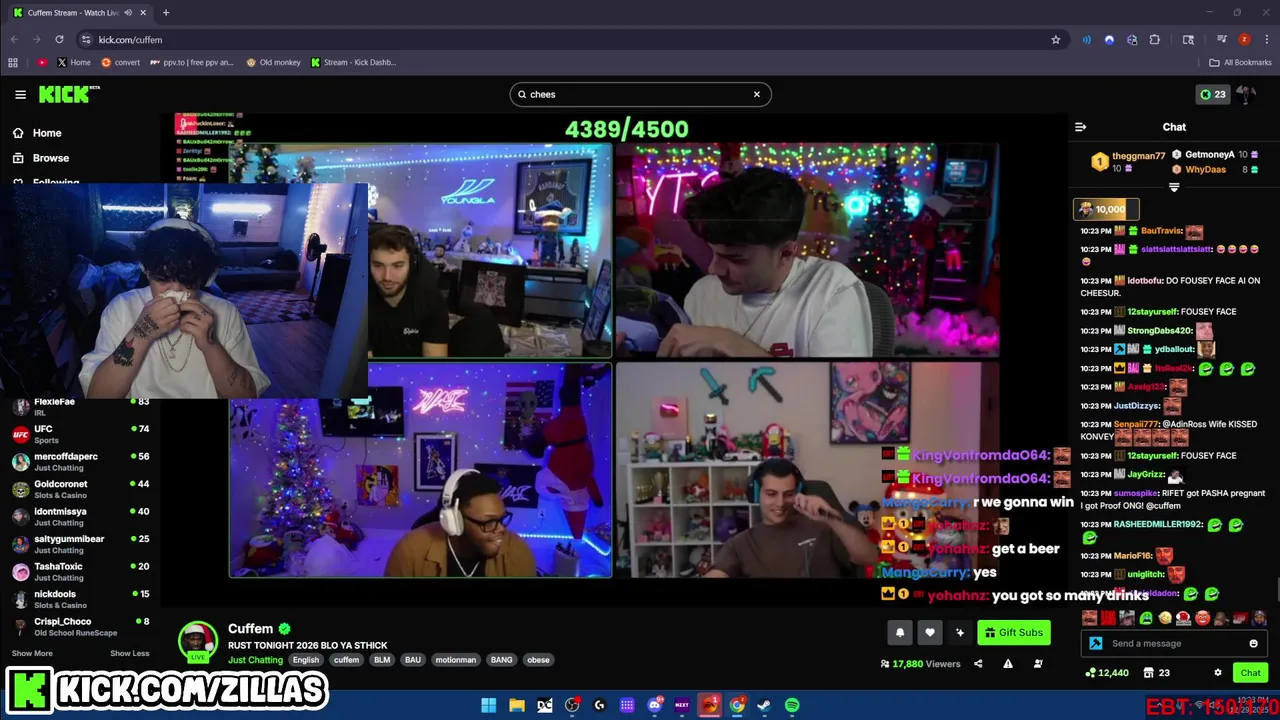
Task: Select the English language tag
Action: 306,660
